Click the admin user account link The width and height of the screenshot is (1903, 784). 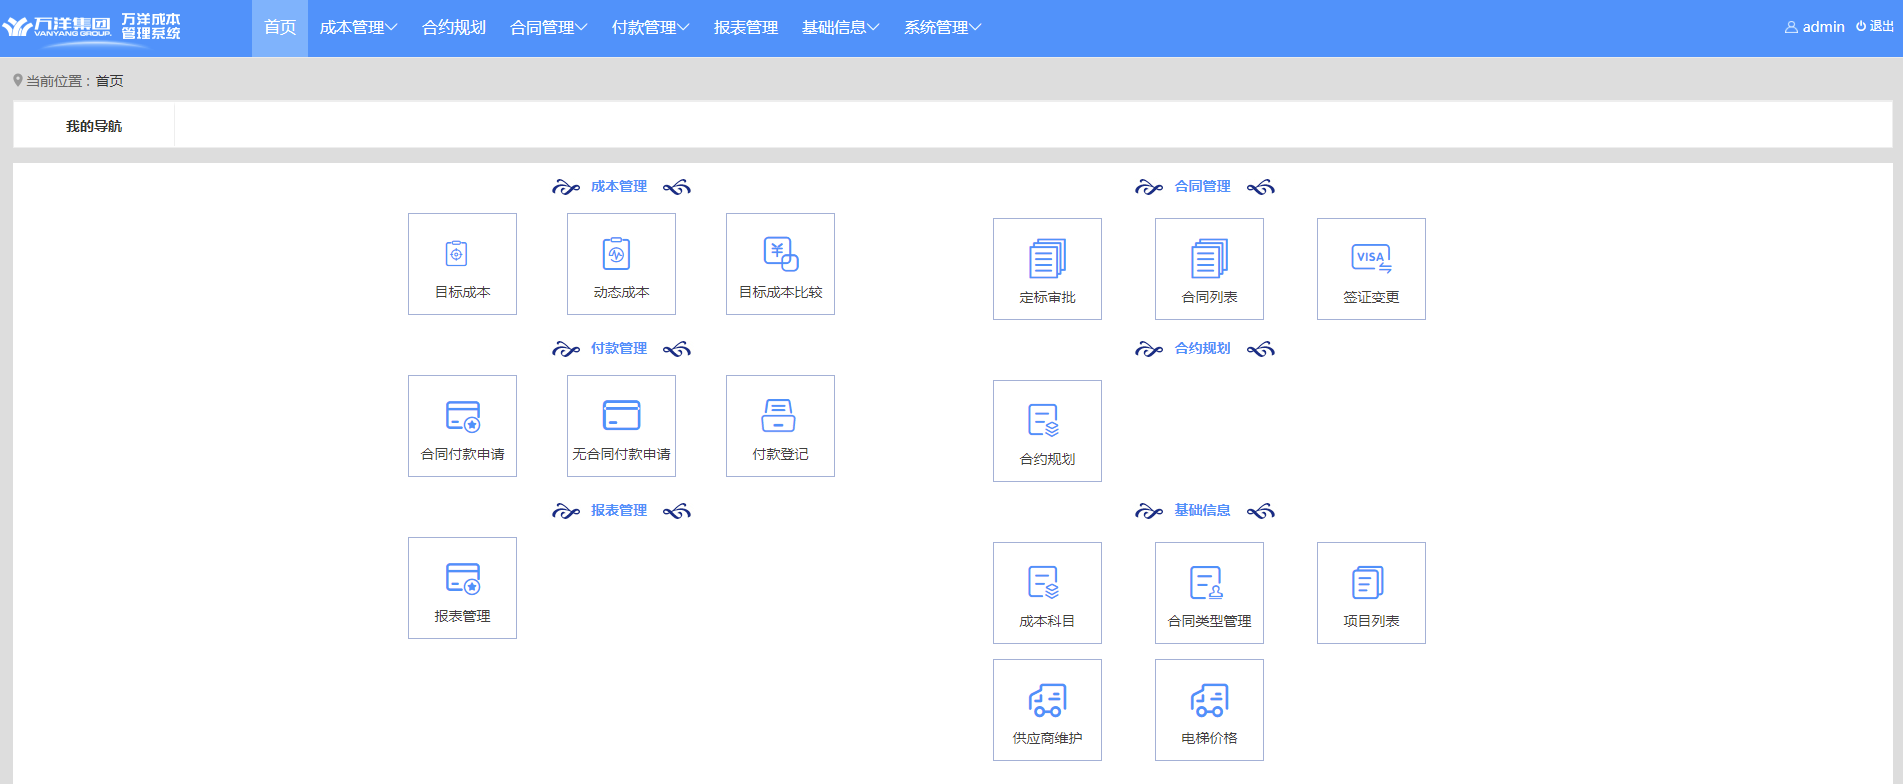pos(1815,27)
